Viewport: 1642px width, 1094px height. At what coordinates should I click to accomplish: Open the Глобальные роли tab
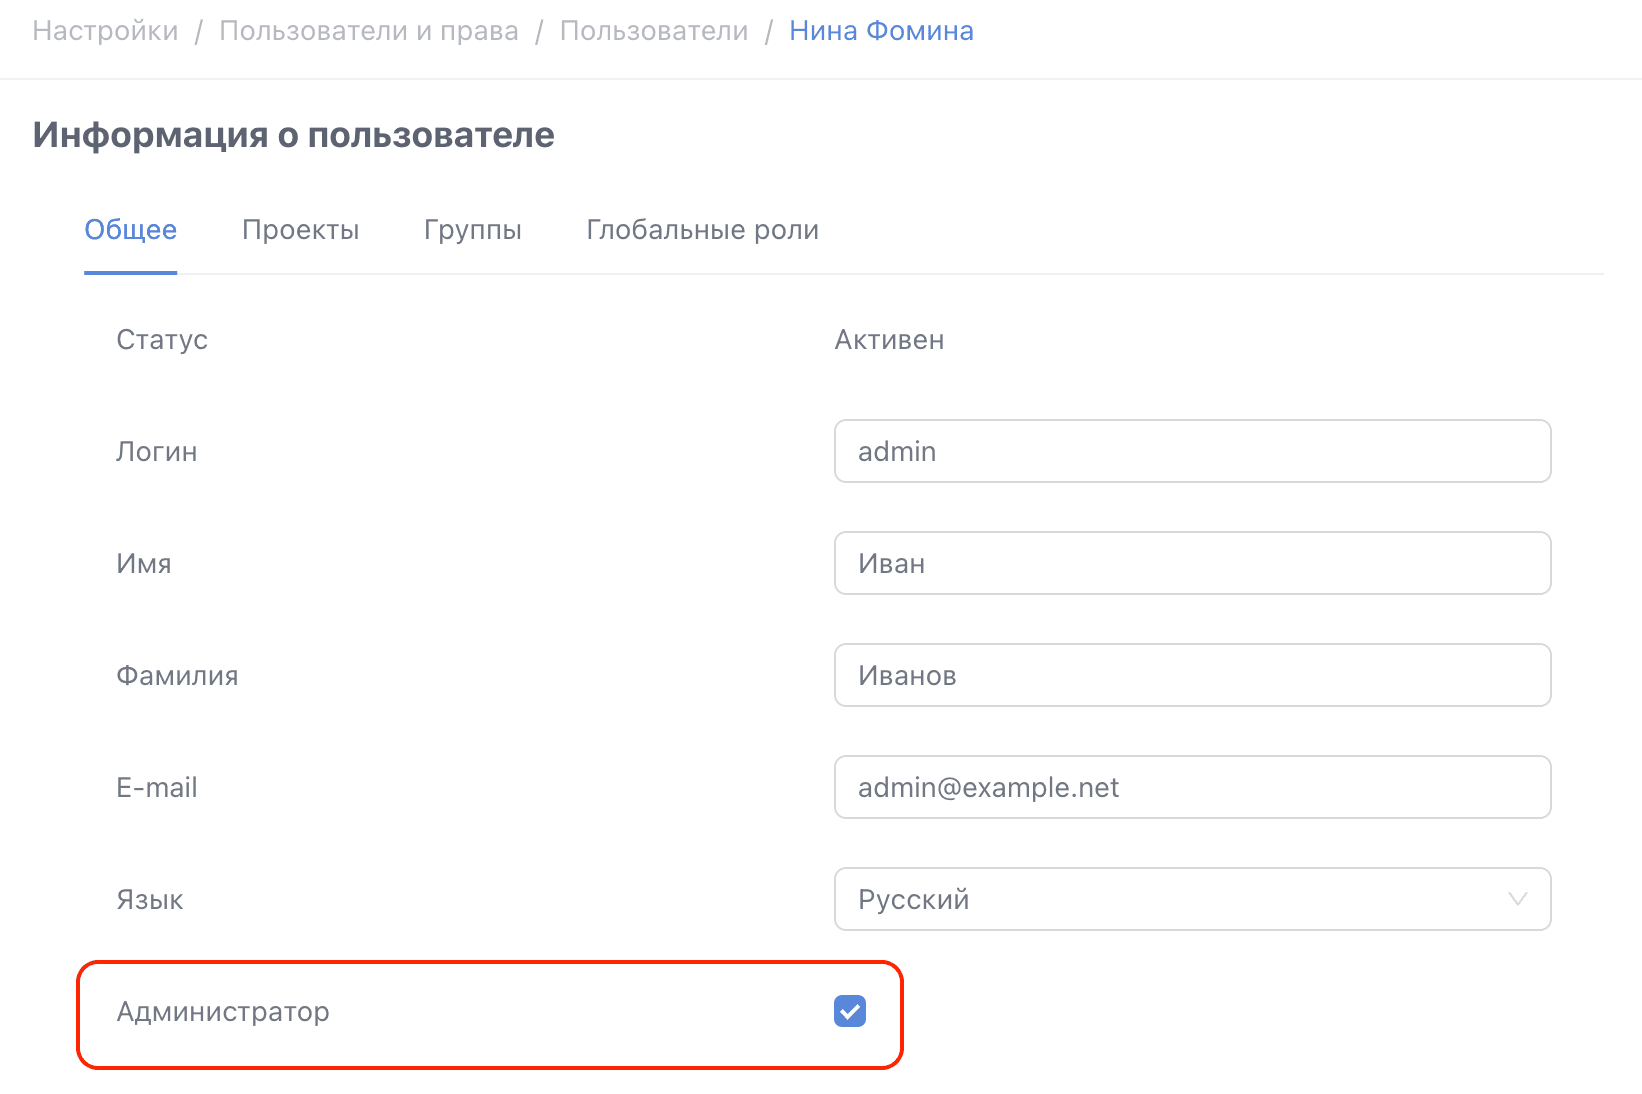[702, 230]
